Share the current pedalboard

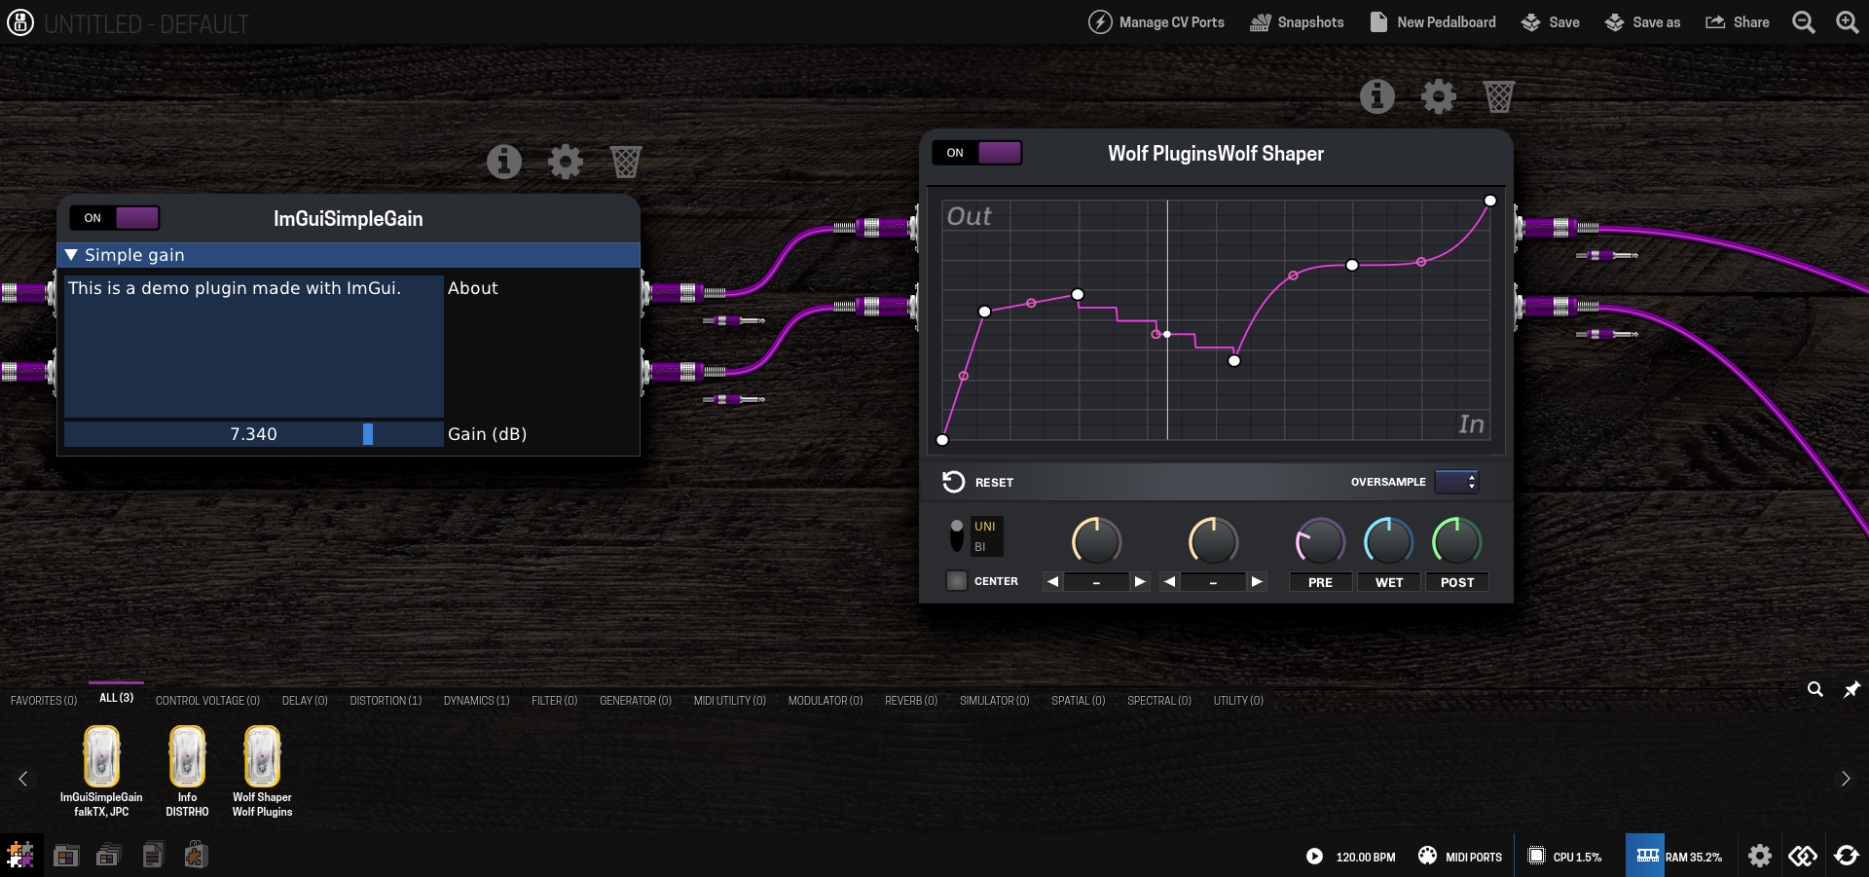1737,22
